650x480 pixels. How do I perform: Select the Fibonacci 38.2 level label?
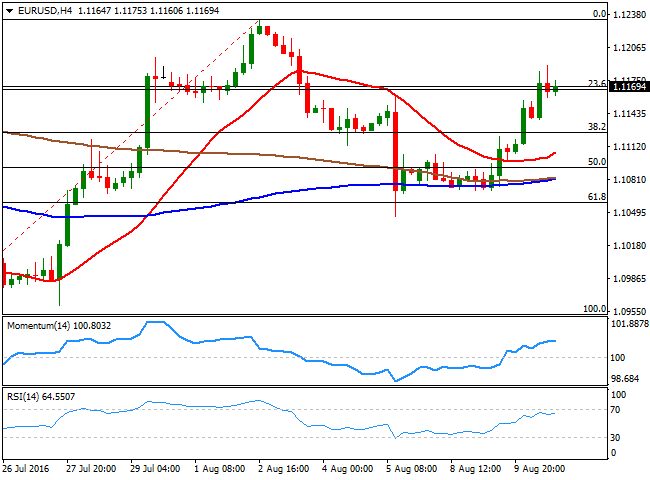pyautogui.click(x=597, y=127)
